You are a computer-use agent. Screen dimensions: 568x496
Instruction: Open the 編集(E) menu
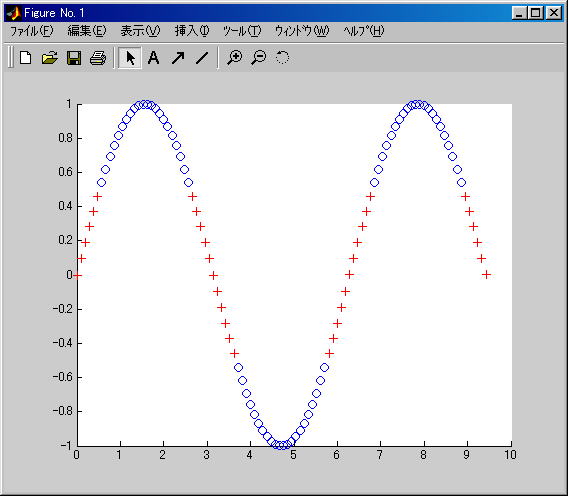[87, 31]
